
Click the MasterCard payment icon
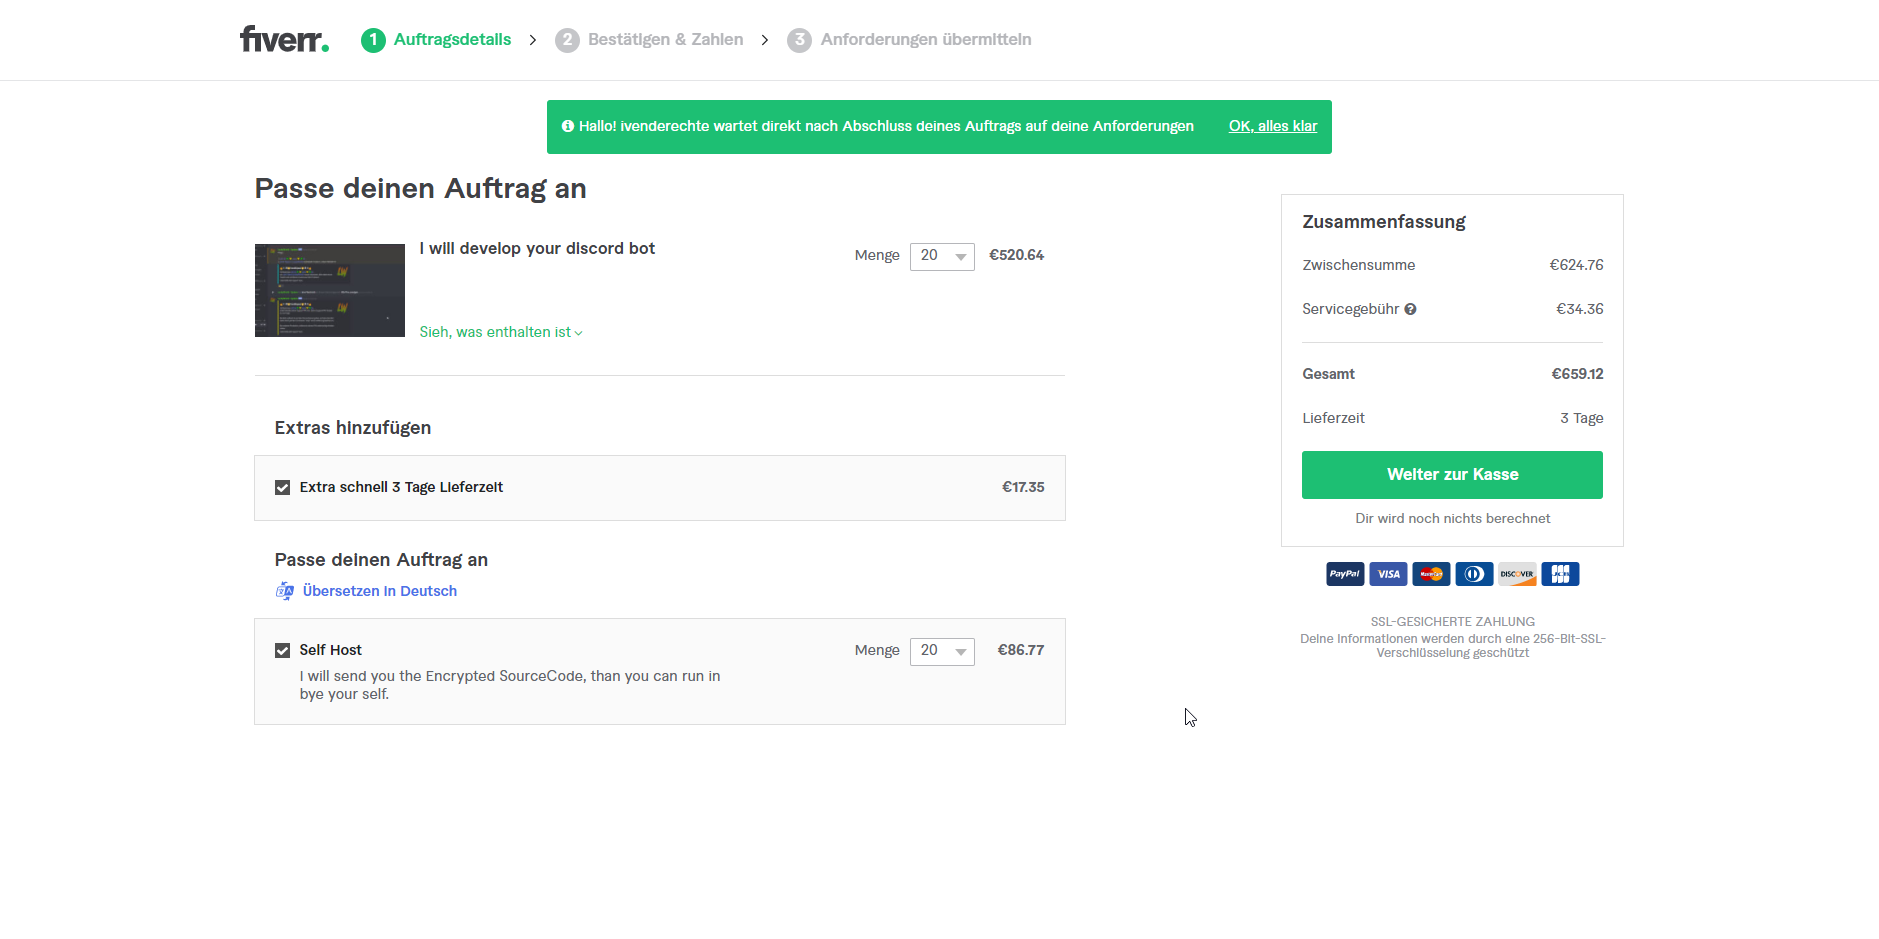pyautogui.click(x=1431, y=574)
